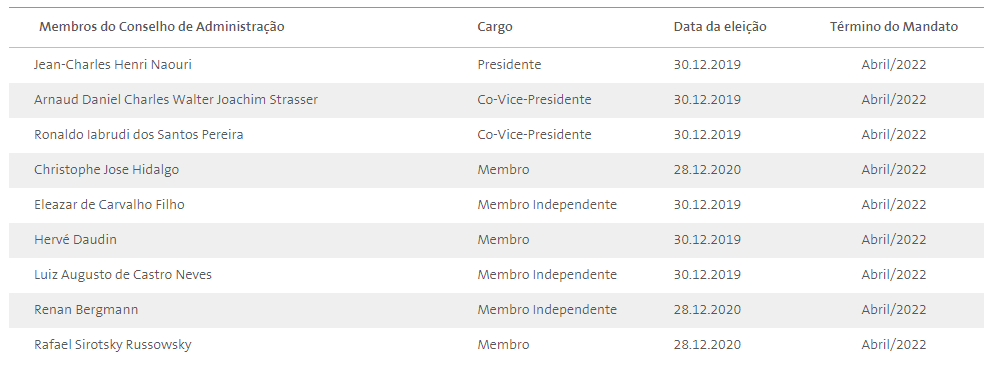
Task: Click Ronaldo Iabrudi dos Santos Pereira
Action: click(138, 135)
